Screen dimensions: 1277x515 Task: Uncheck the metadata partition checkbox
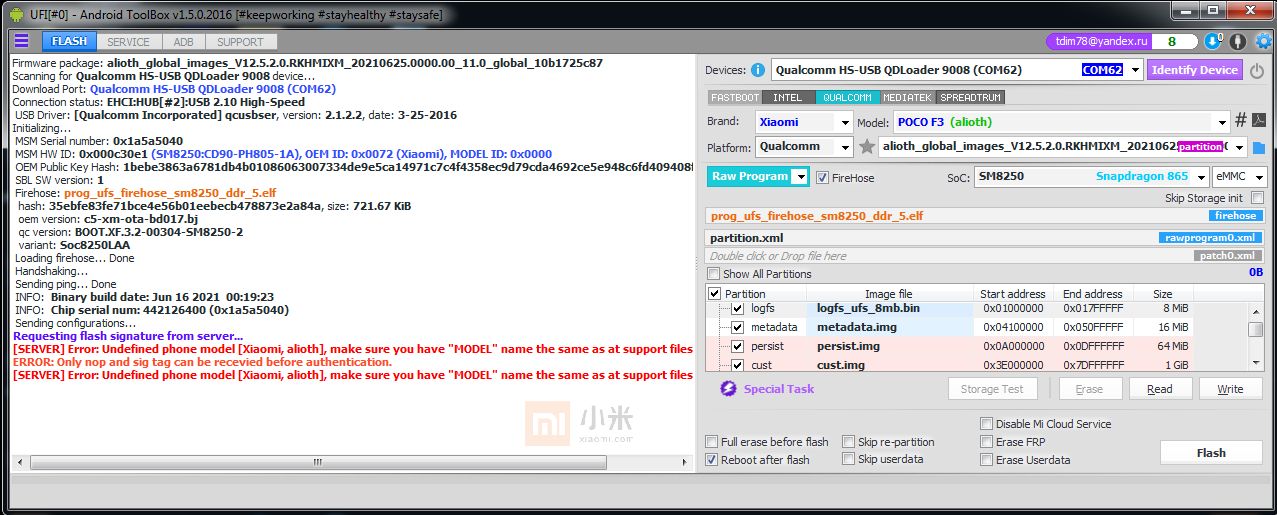pyautogui.click(x=738, y=327)
